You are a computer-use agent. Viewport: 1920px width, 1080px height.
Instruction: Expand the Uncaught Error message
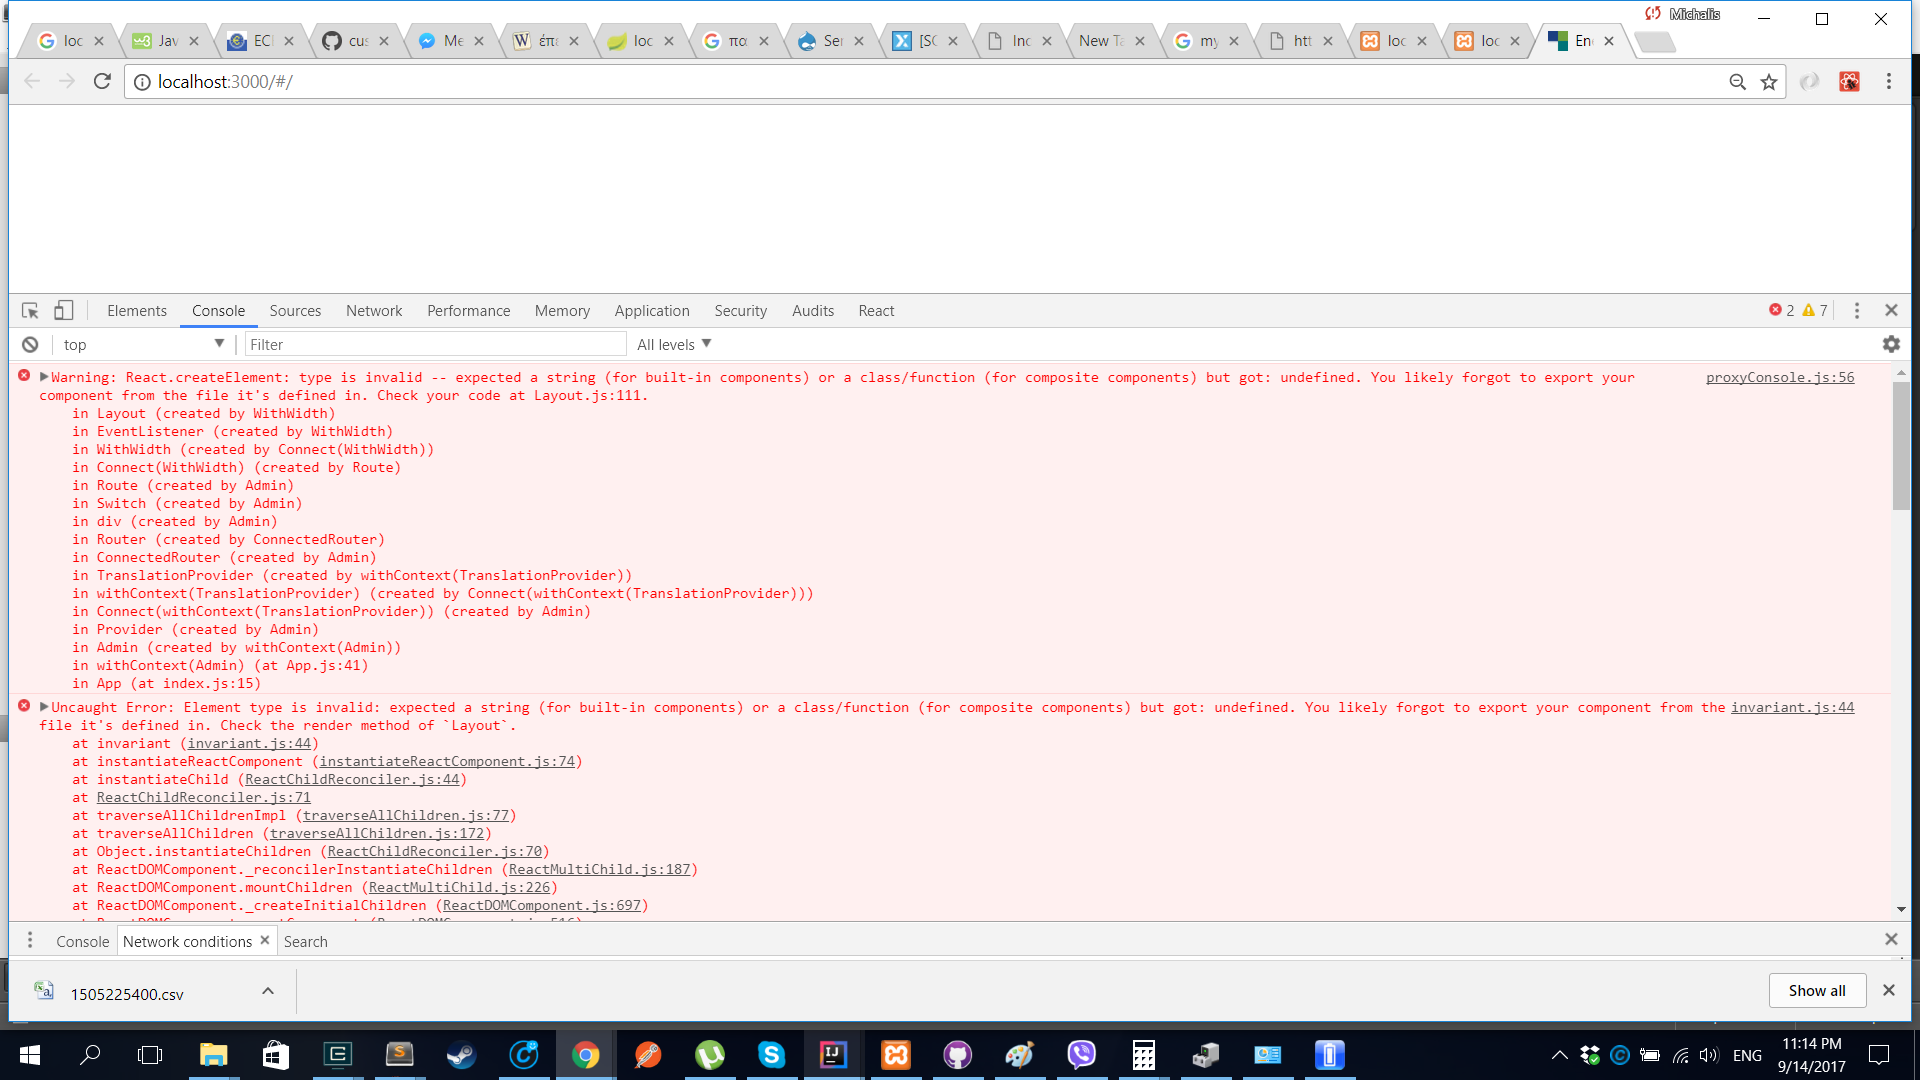(x=44, y=707)
